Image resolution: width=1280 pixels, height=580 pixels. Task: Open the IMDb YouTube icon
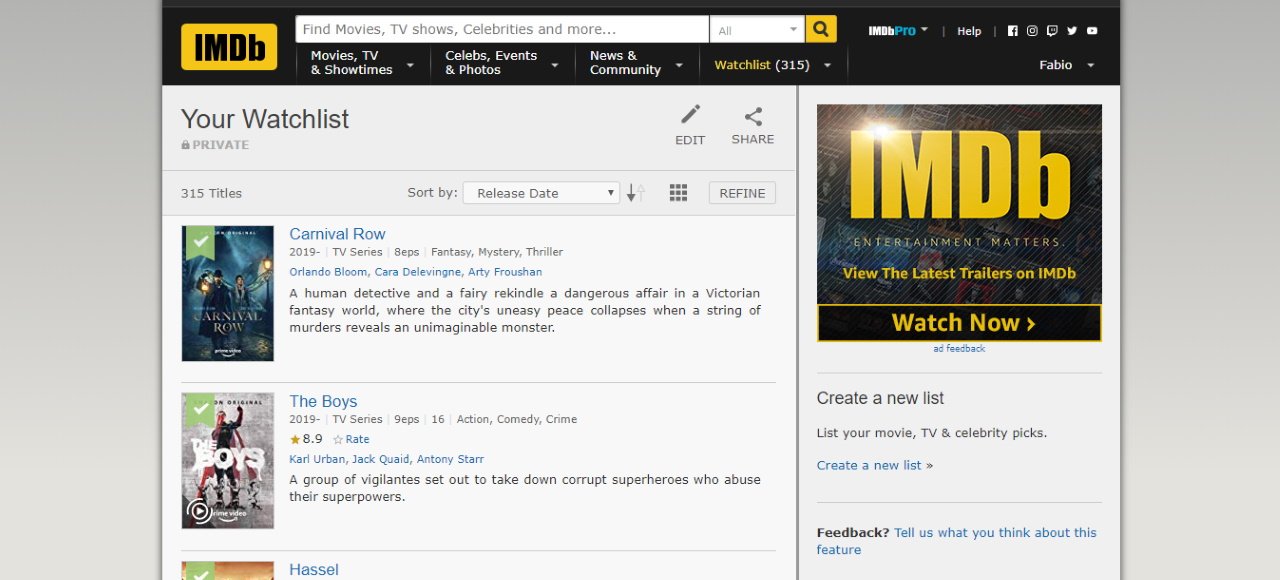coord(1092,31)
